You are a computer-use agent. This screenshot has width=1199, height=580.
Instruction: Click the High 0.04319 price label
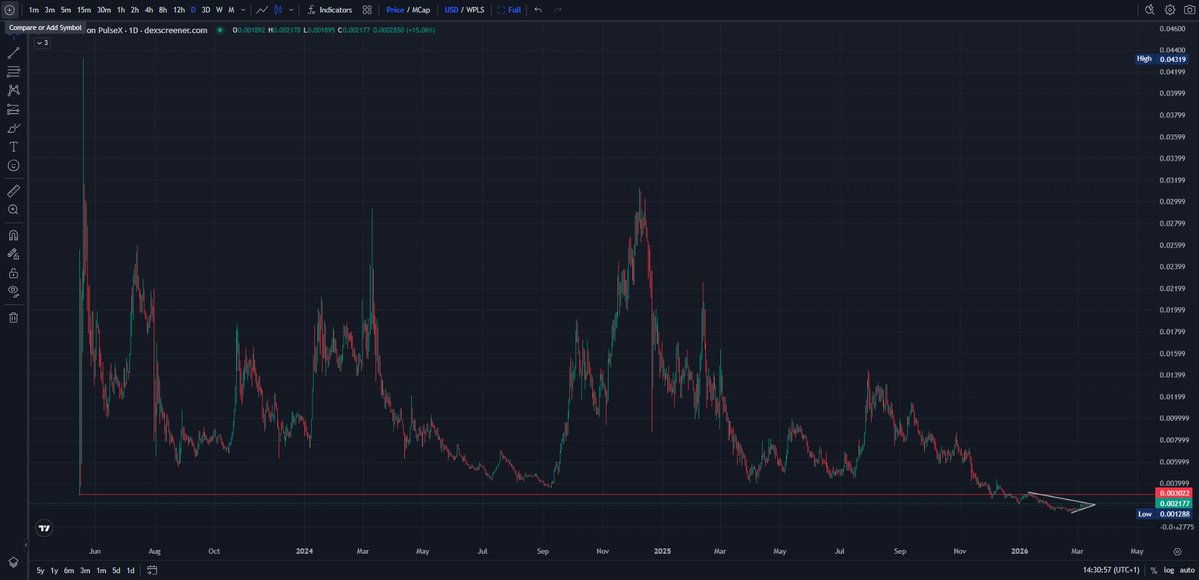(x=1162, y=59)
